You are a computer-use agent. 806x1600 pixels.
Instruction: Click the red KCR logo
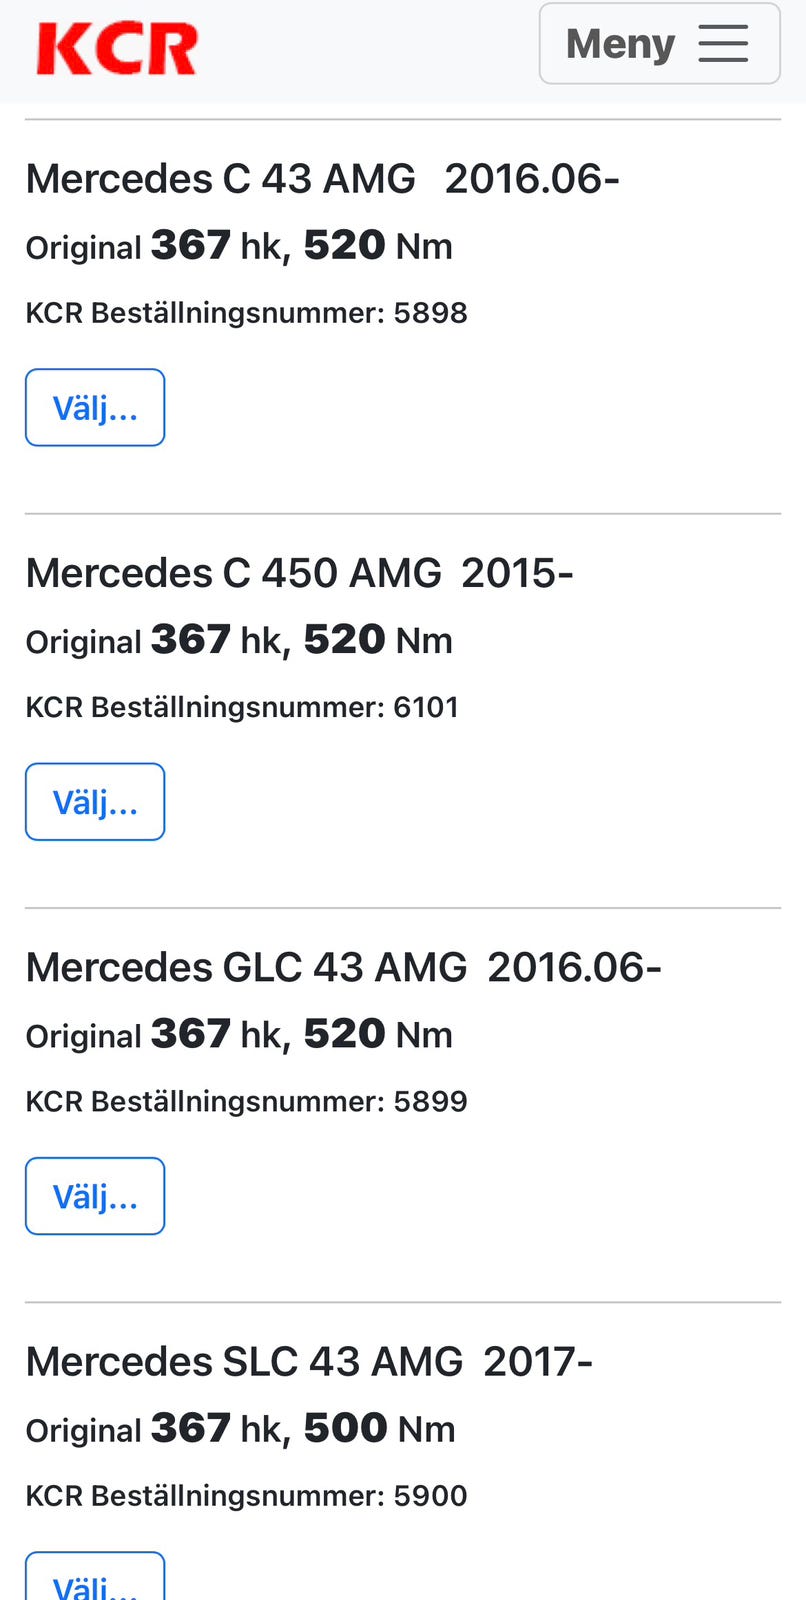[x=117, y=49]
